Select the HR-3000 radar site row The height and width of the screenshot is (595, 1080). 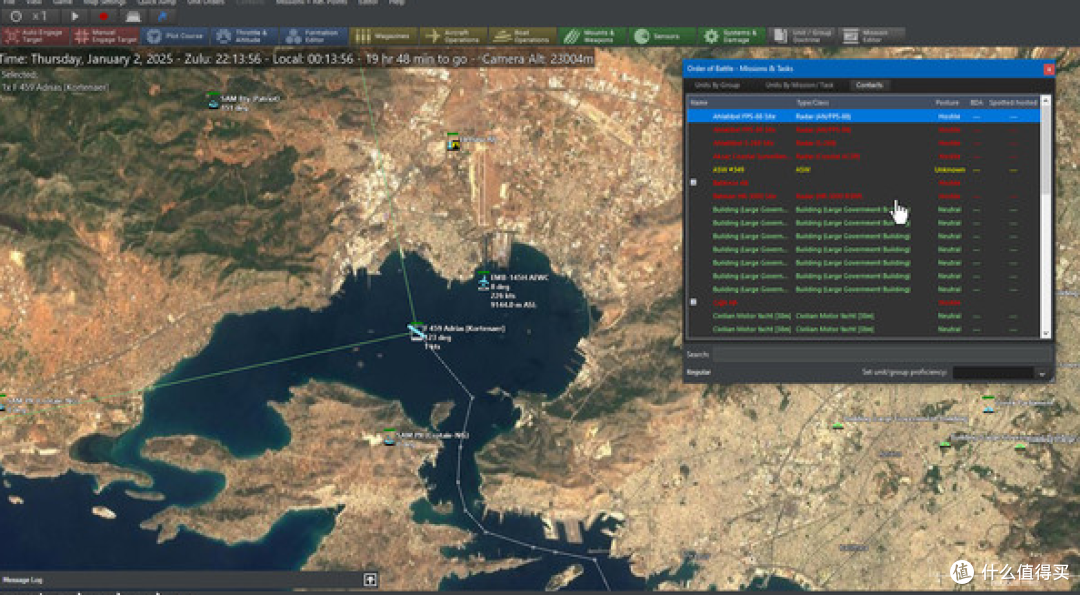click(864, 196)
